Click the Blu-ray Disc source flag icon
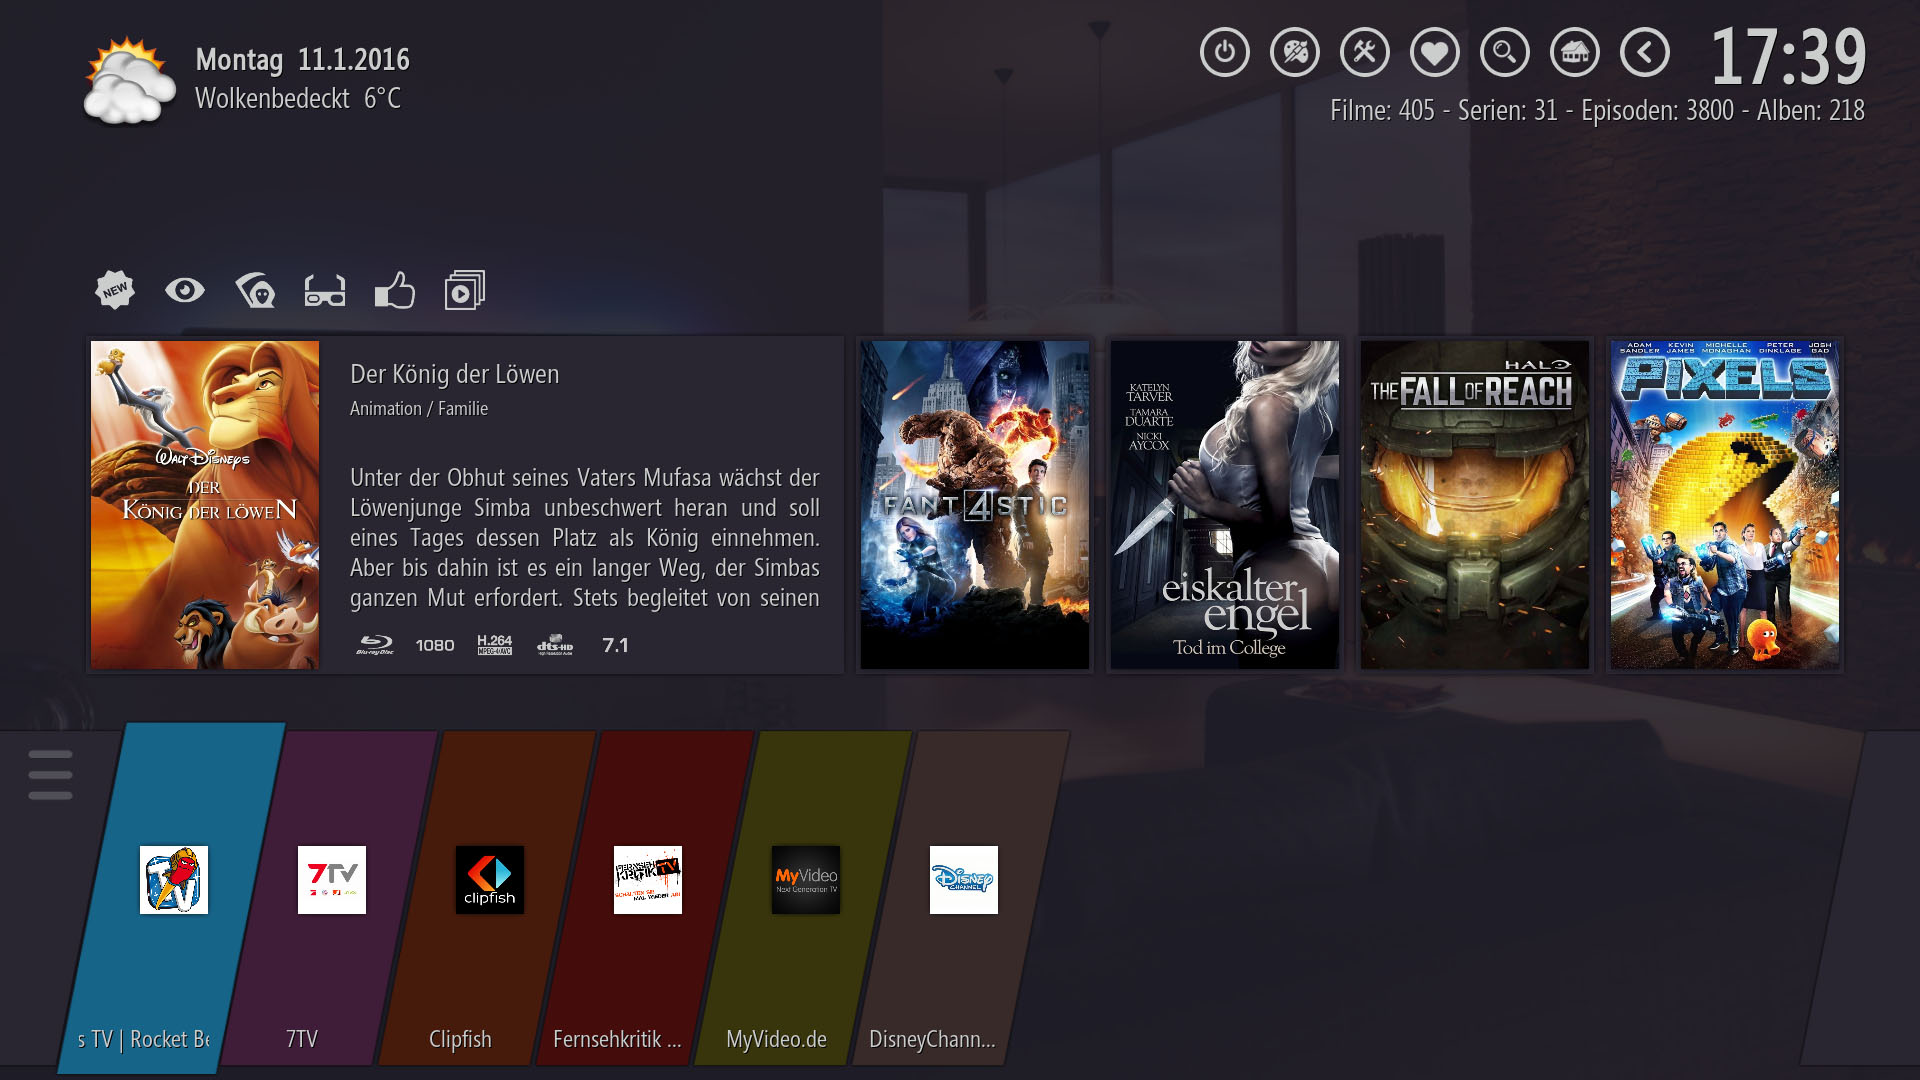Screen dimensions: 1920x1080 click(x=375, y=645)
